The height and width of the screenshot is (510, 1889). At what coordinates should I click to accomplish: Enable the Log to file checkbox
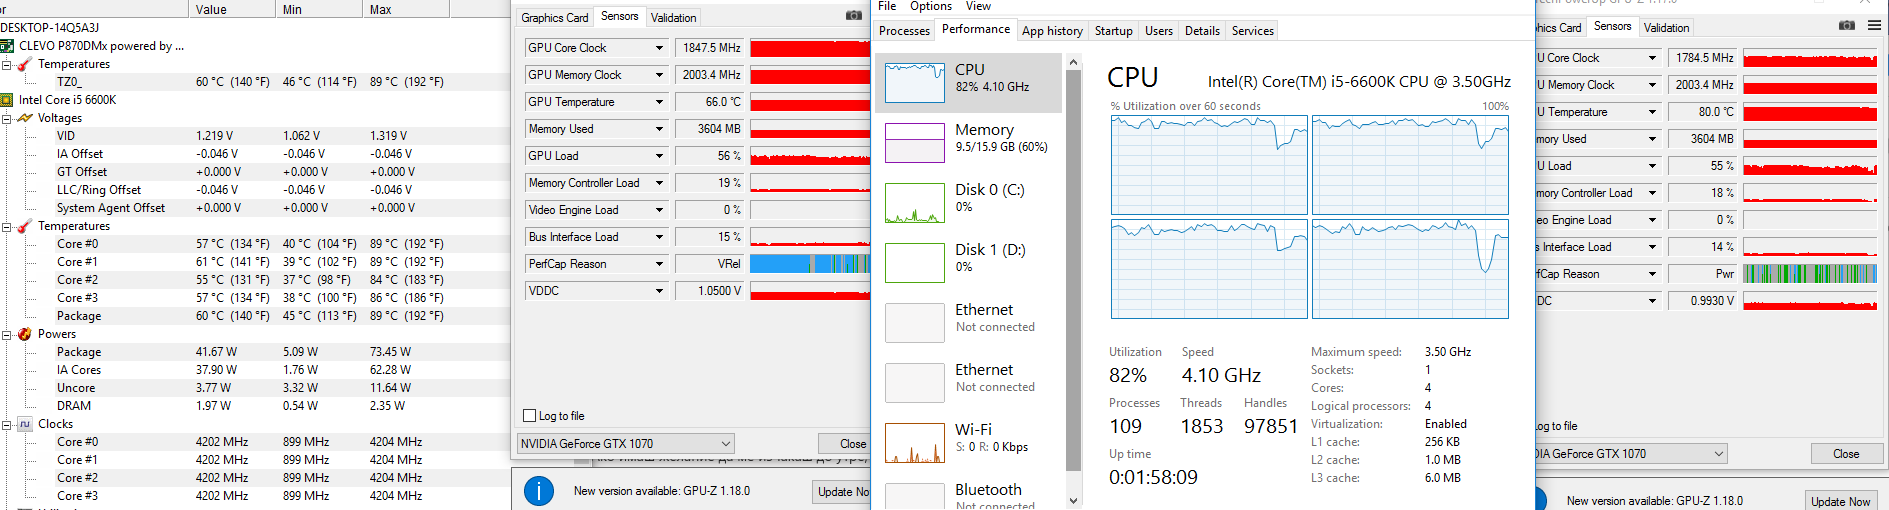(x=530, y=416)
